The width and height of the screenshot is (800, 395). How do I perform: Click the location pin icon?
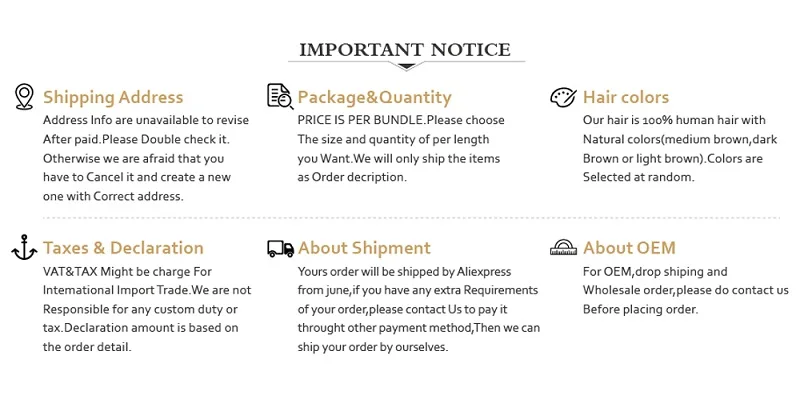pyautogui.click(x=24, y=96)
